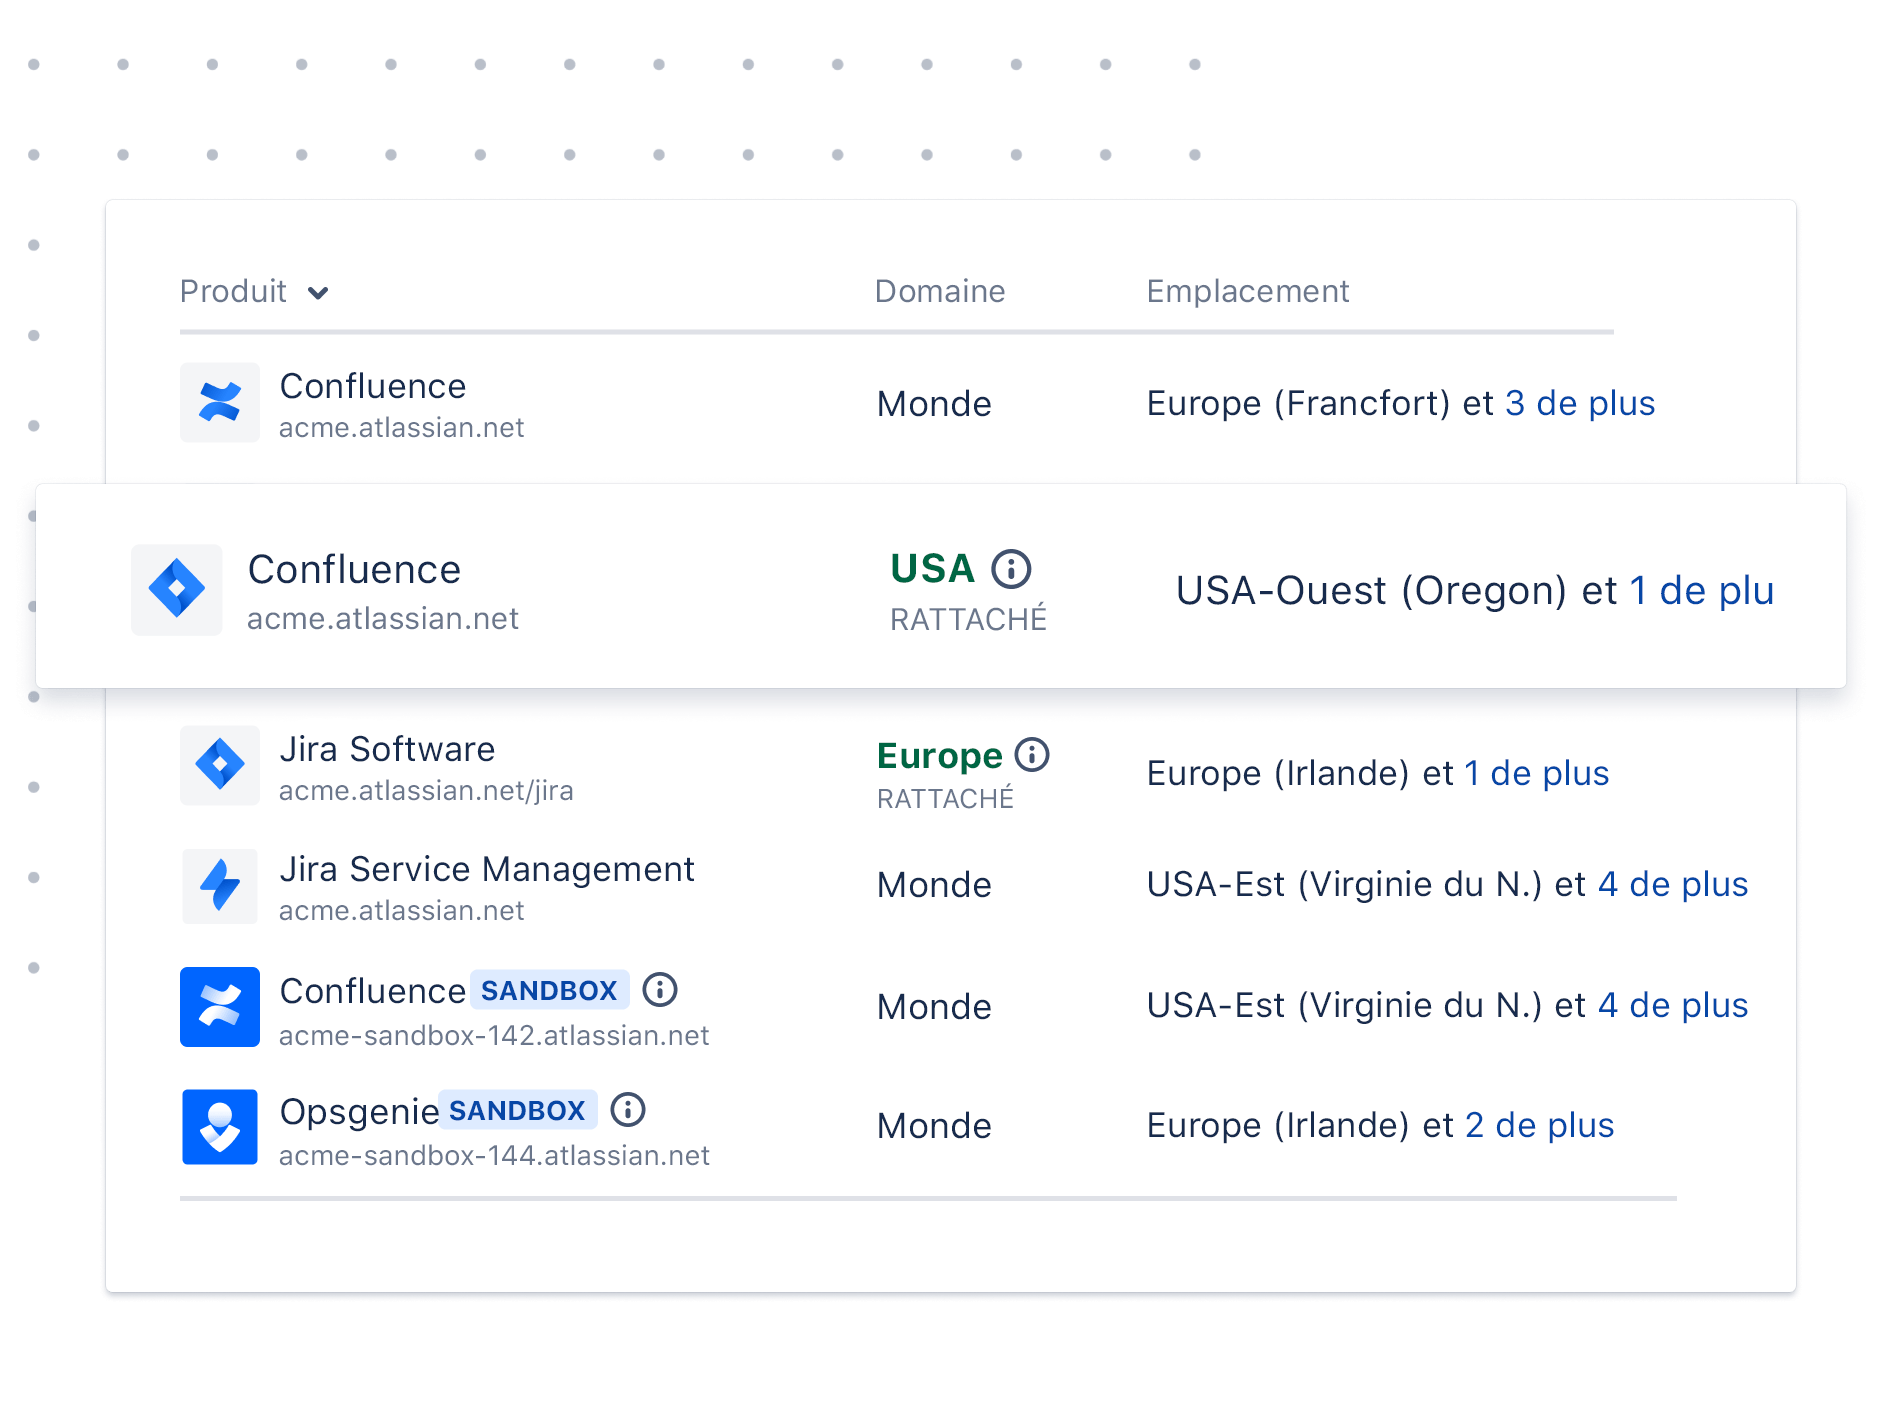This screenshot has width=1884, height=1405.
Task: Click the Jira Service Management lightning icon
Action: coord(220,886)
